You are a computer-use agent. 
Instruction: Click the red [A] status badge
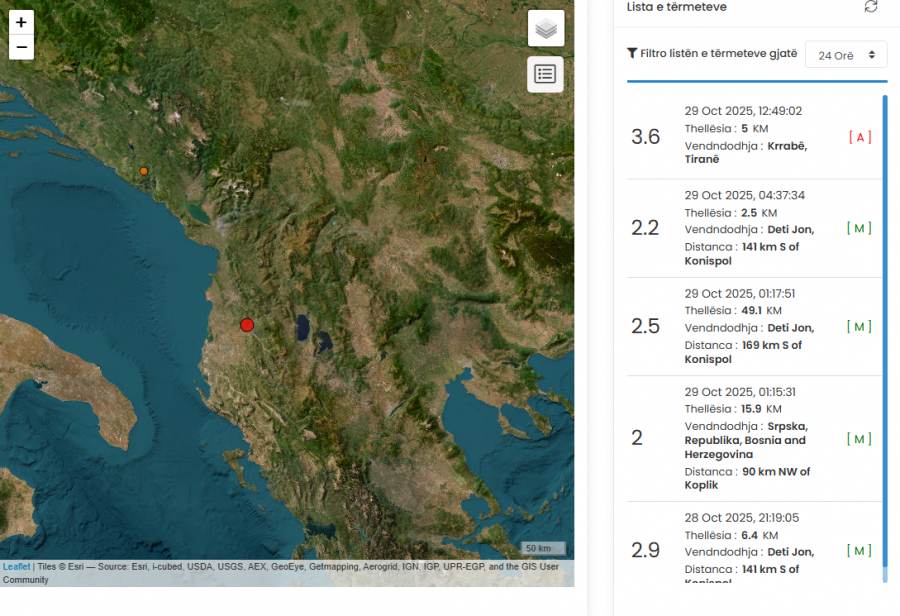click(860, 137)
